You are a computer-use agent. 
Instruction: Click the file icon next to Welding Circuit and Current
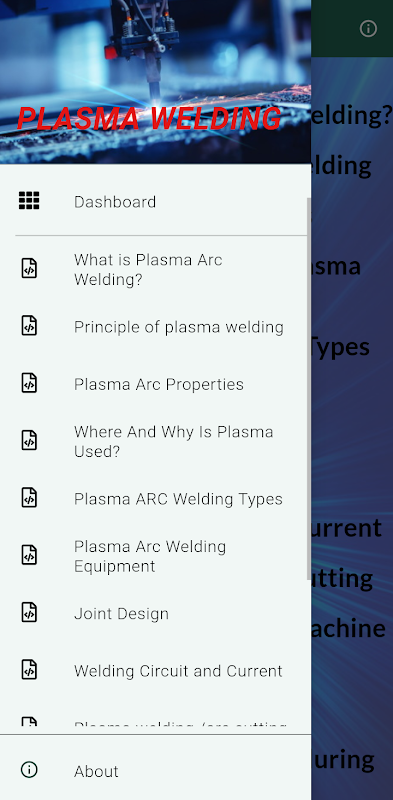29,669
